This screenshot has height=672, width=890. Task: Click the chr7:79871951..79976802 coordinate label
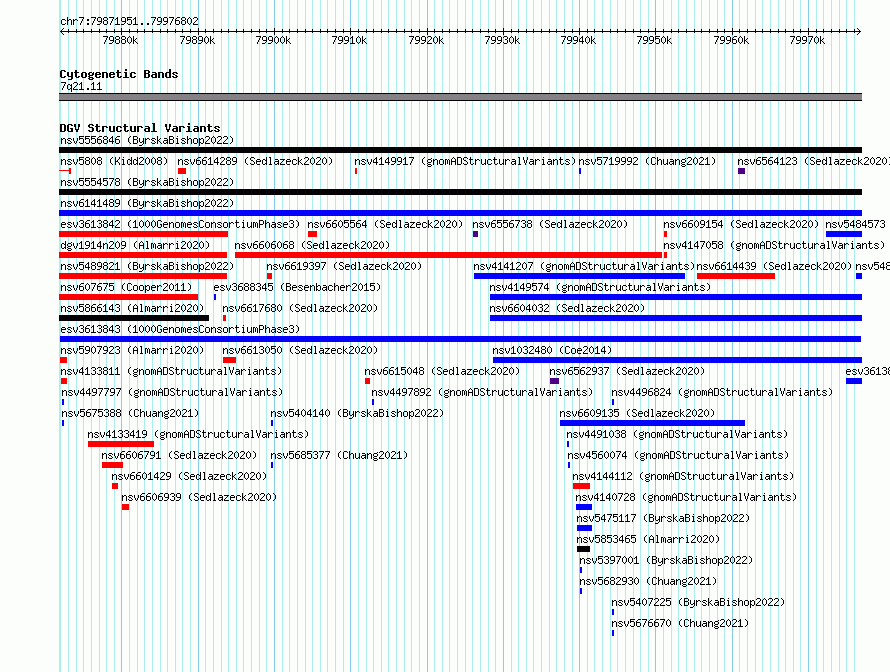point(129,22)
